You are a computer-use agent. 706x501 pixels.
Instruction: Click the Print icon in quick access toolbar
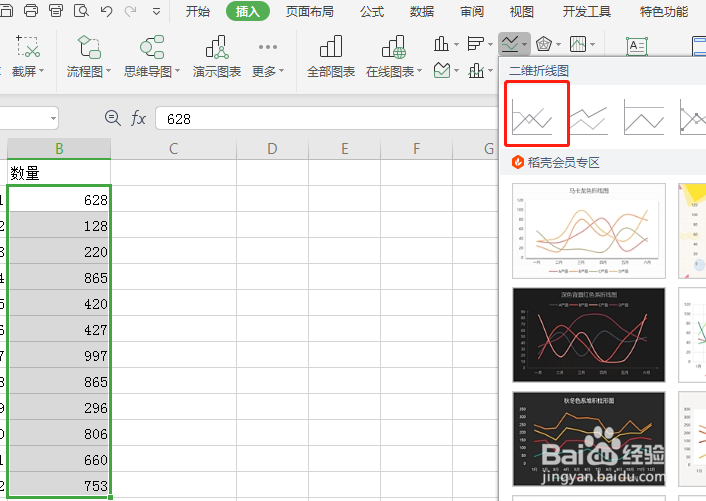(31, 10)
